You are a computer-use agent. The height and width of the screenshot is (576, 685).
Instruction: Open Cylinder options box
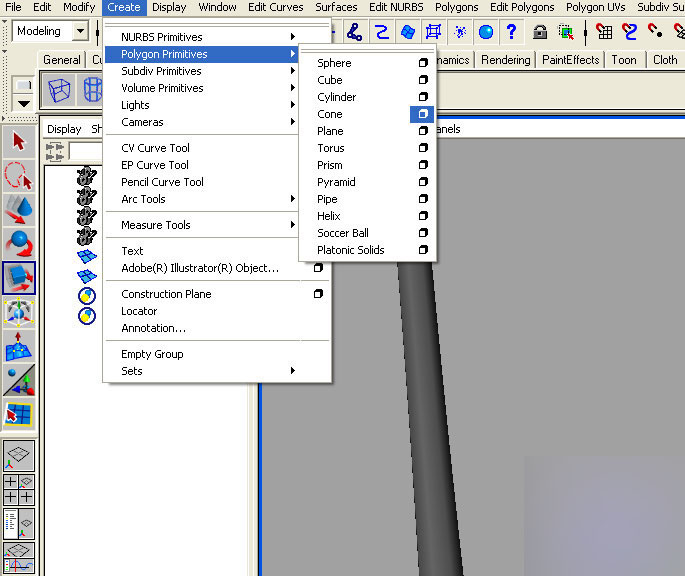click(423, 97)
